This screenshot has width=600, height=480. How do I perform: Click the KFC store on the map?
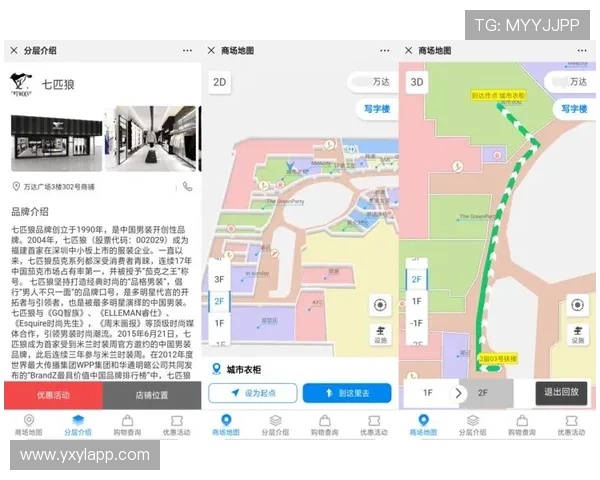tap(317, 302)
